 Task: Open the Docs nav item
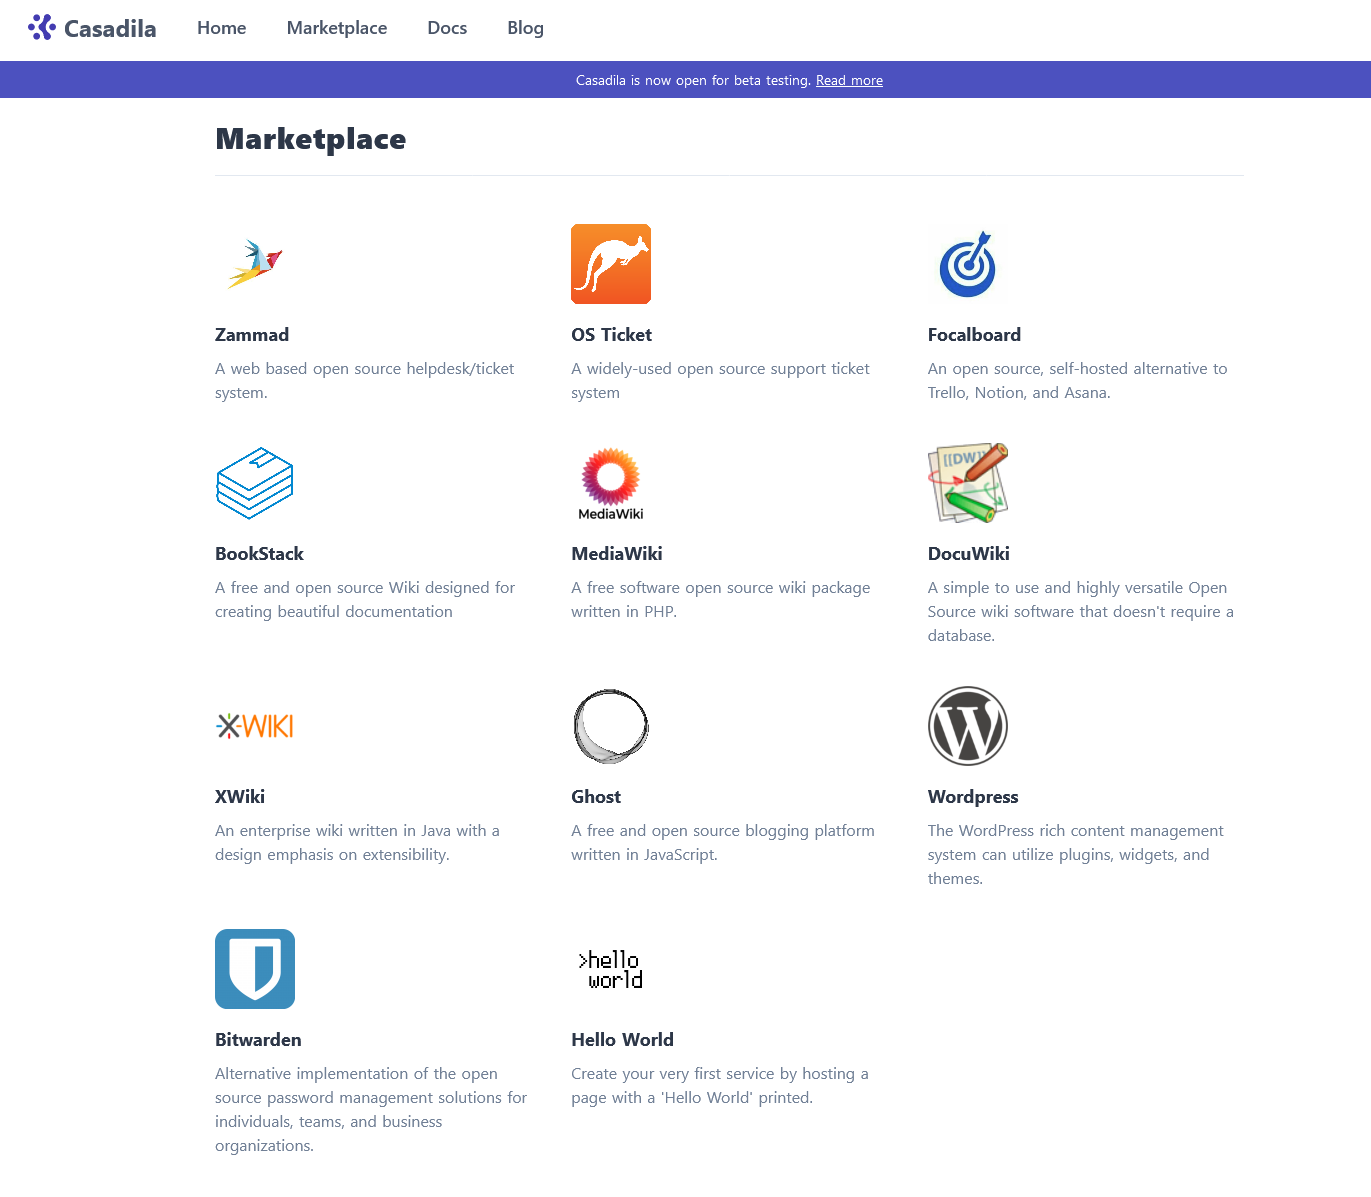(x=447, y=28)
